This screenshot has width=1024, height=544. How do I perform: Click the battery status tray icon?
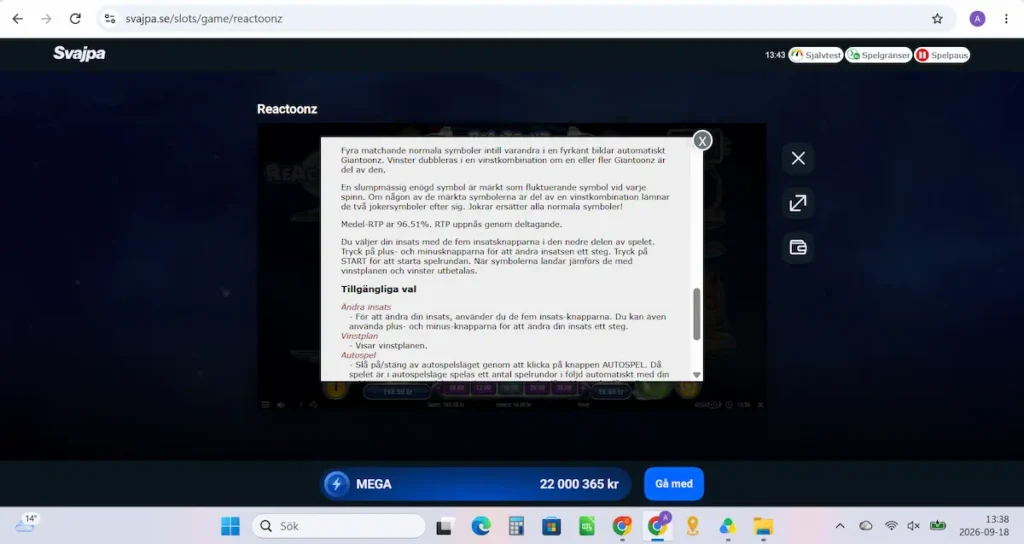pyautogui.click(x=938, y=526)
